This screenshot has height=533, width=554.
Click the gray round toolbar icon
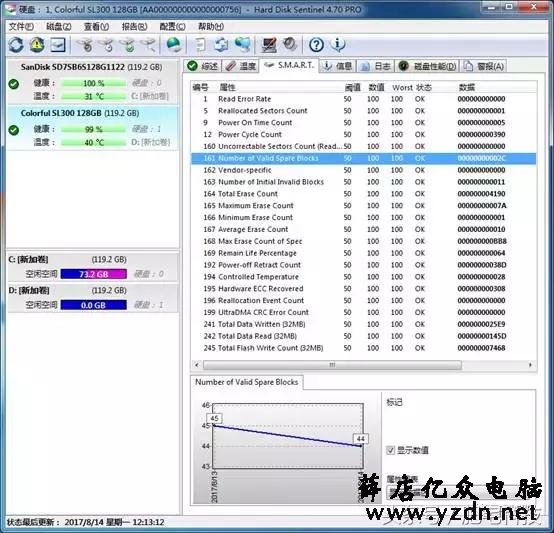(290, 44)
